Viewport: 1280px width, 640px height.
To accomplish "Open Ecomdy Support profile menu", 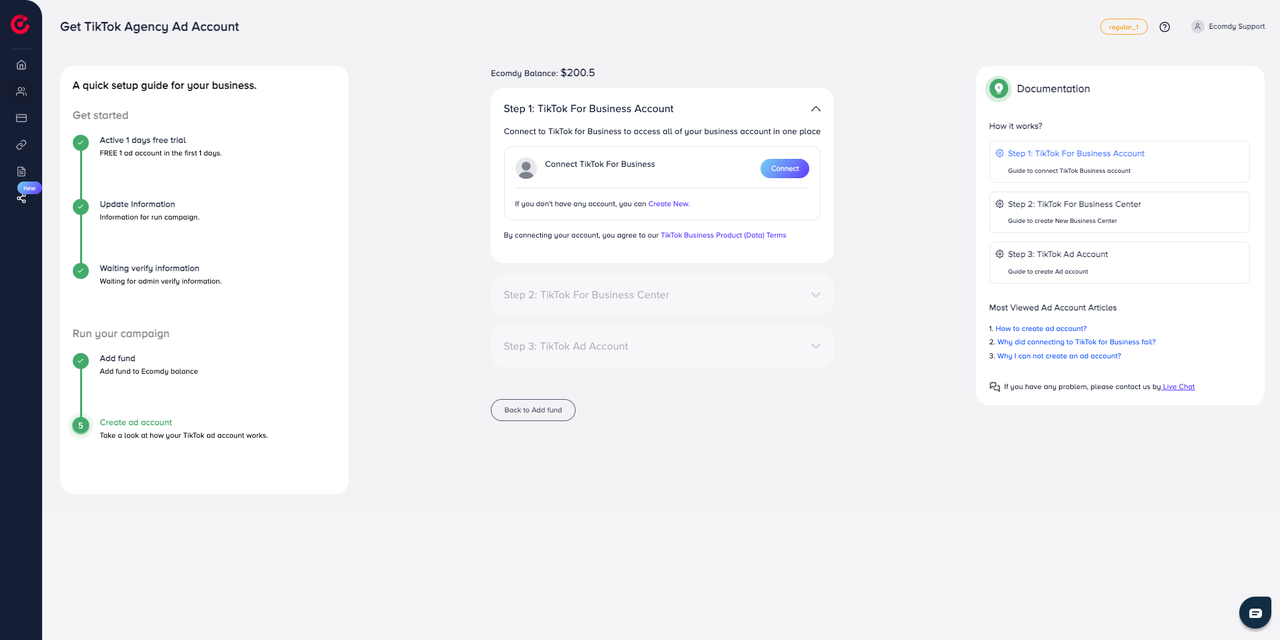I will coord(1228,27).
